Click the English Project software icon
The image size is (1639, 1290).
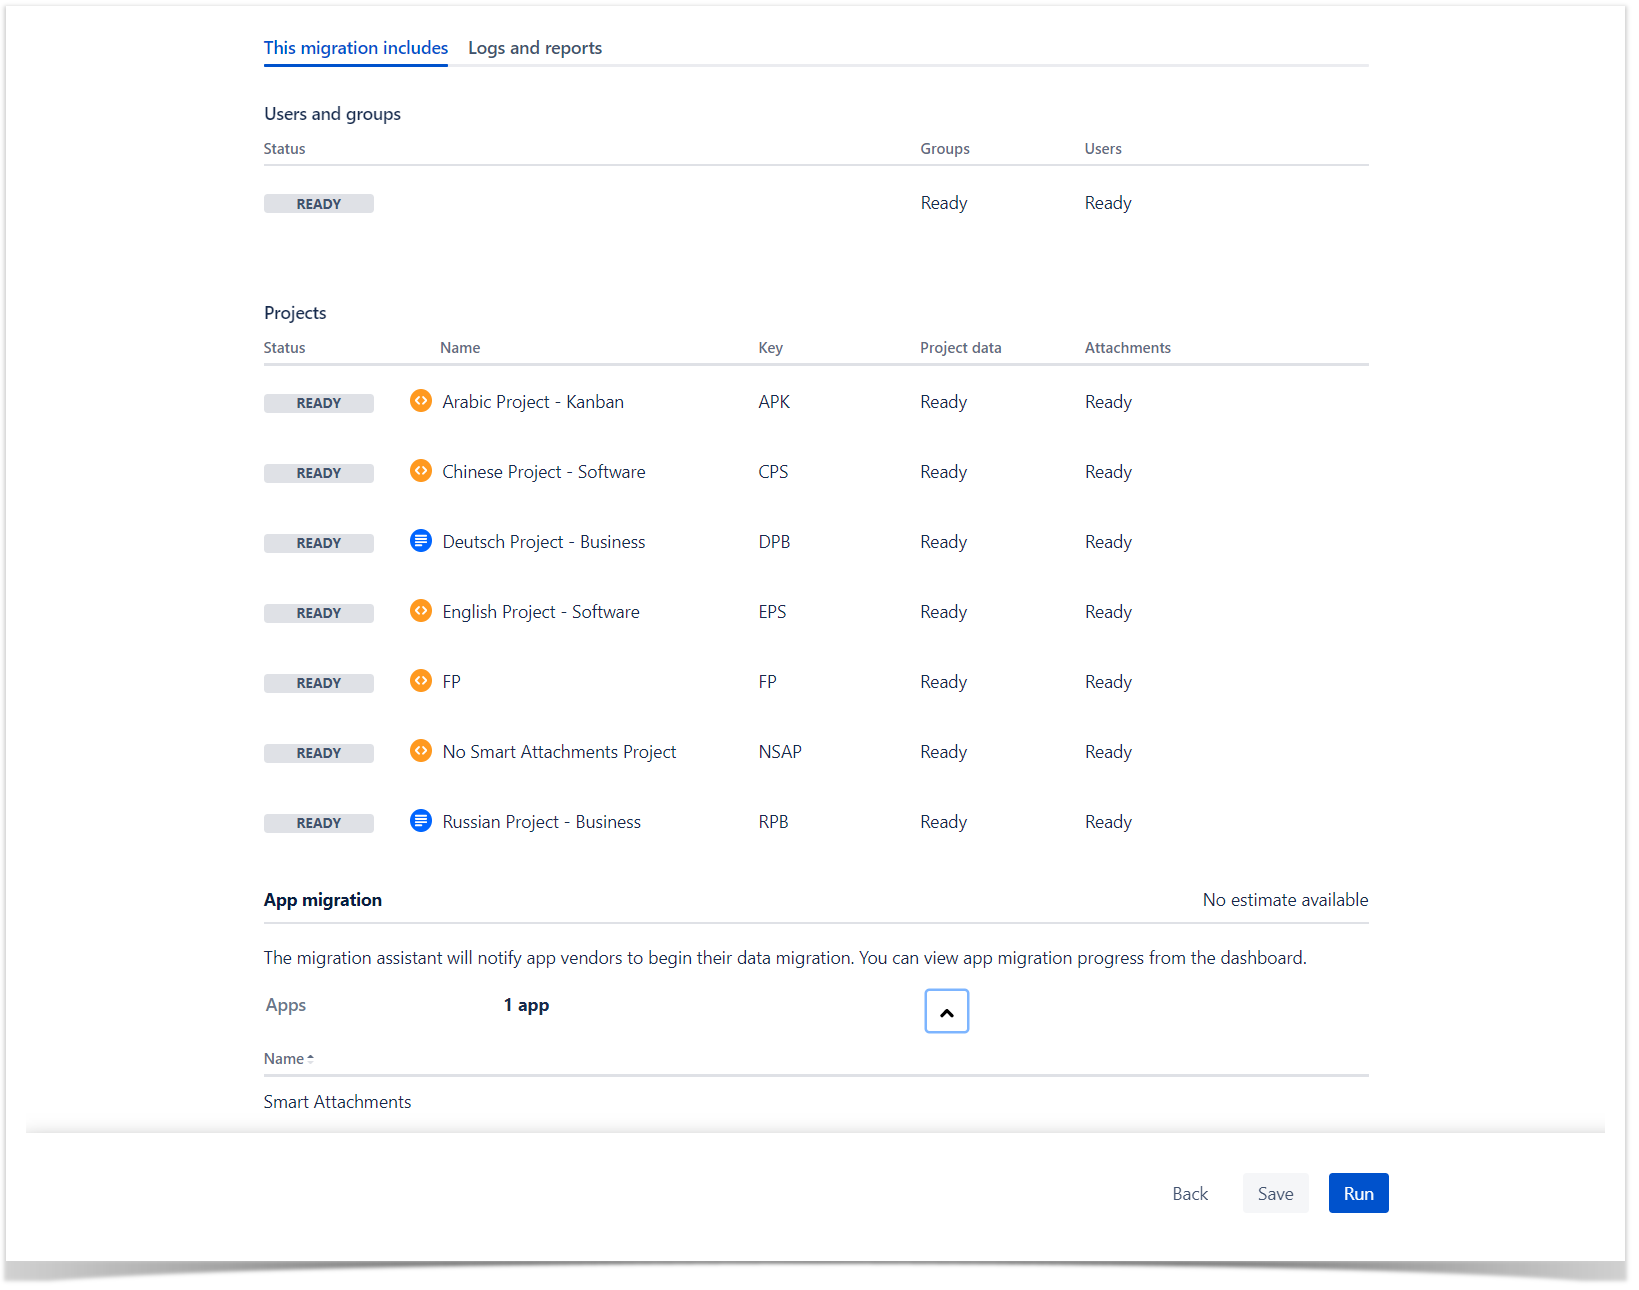click(x=421, y=611)
